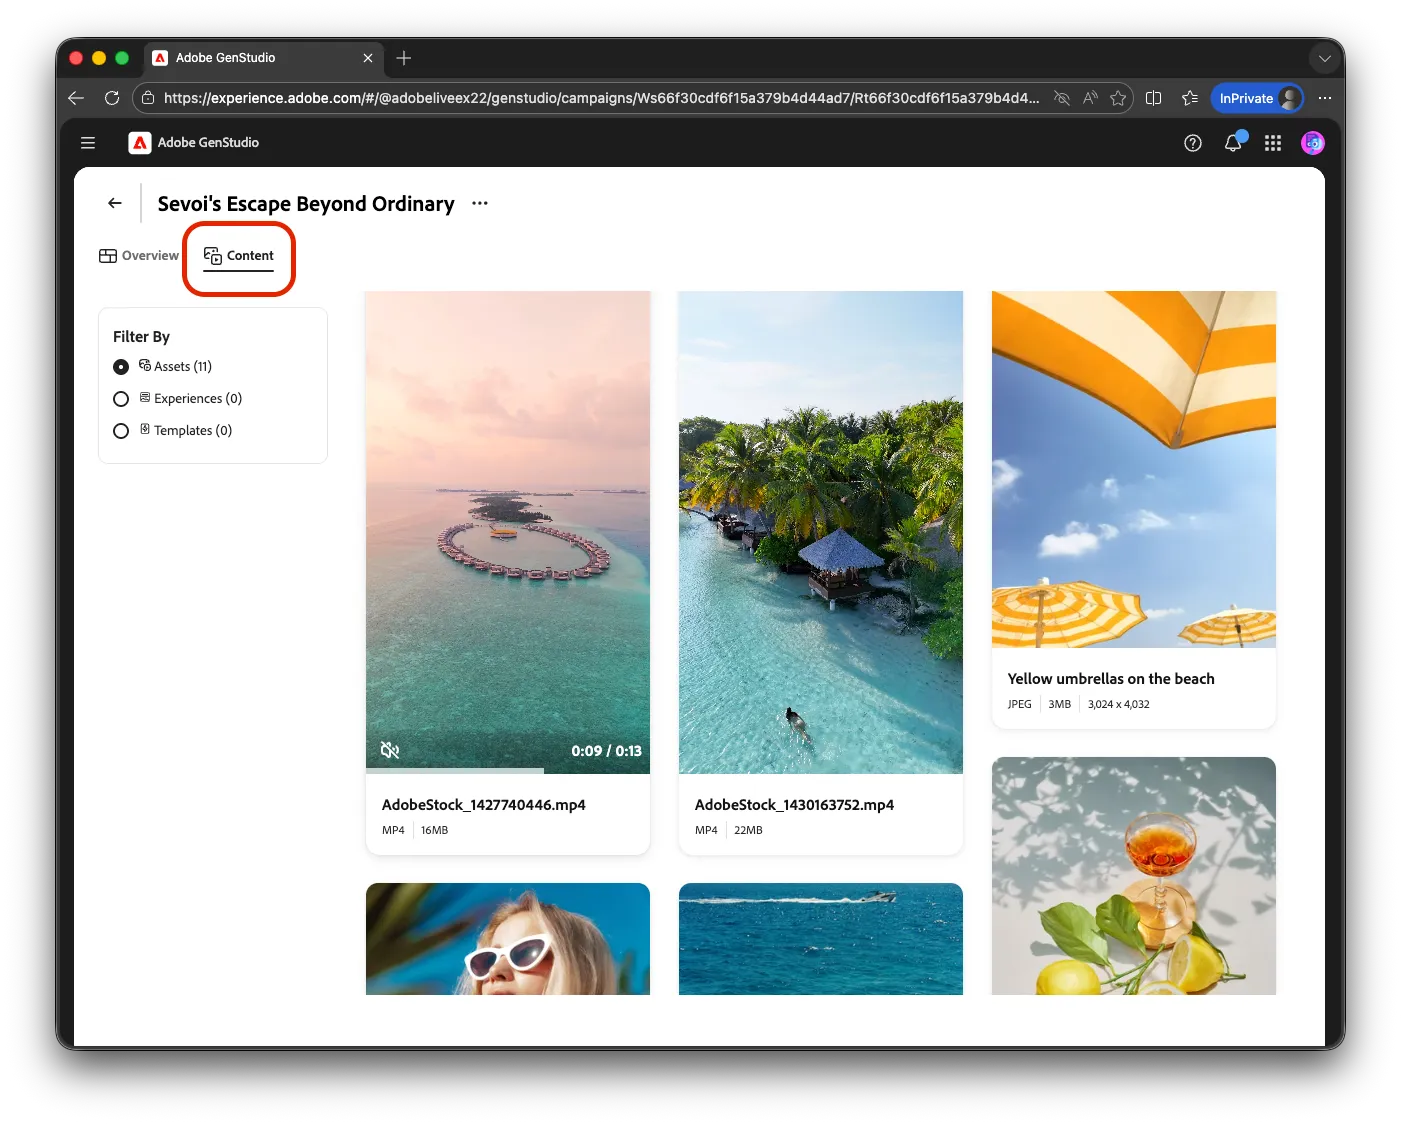This screenshot has width=1401, height=1124.
Task: Open the GenStudio hamburger navigation menu
Action: (88, 143)
